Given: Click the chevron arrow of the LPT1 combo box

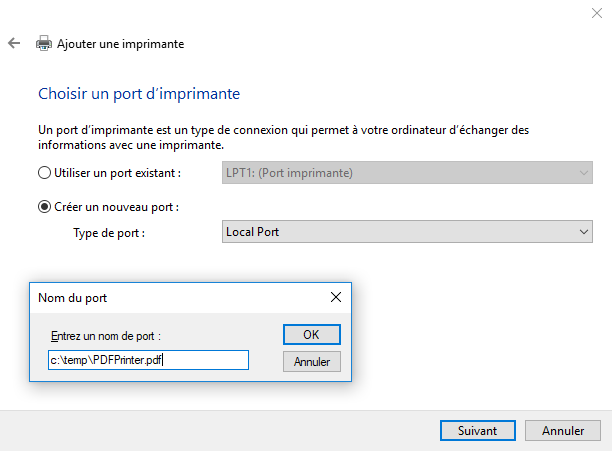Looking at the screenshot, I should click(584, 173).
